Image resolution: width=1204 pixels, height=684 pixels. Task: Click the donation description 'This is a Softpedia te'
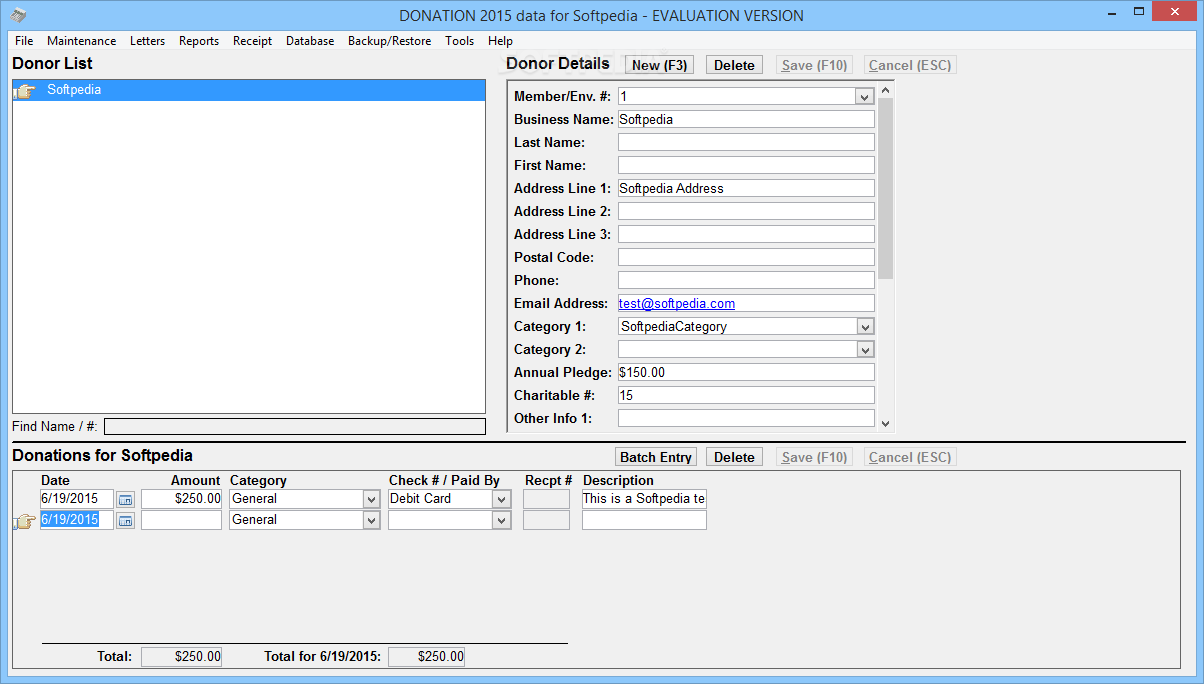(x=644, y=499)
